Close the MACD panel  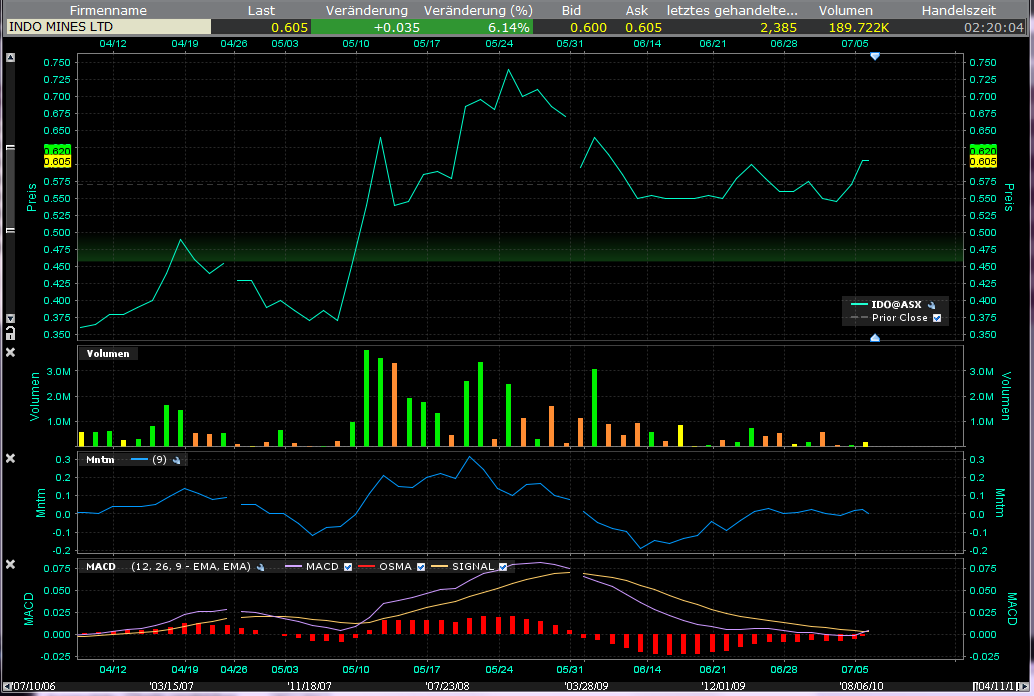pos(11,565)
